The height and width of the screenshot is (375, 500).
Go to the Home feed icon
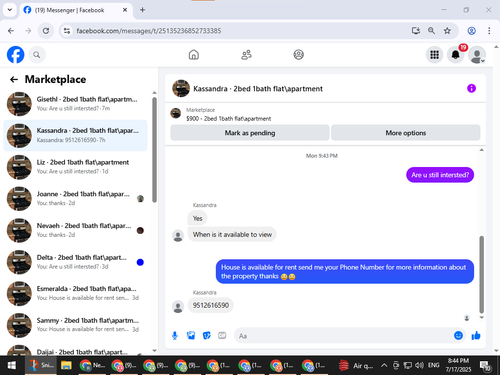(x=194, y=55)
